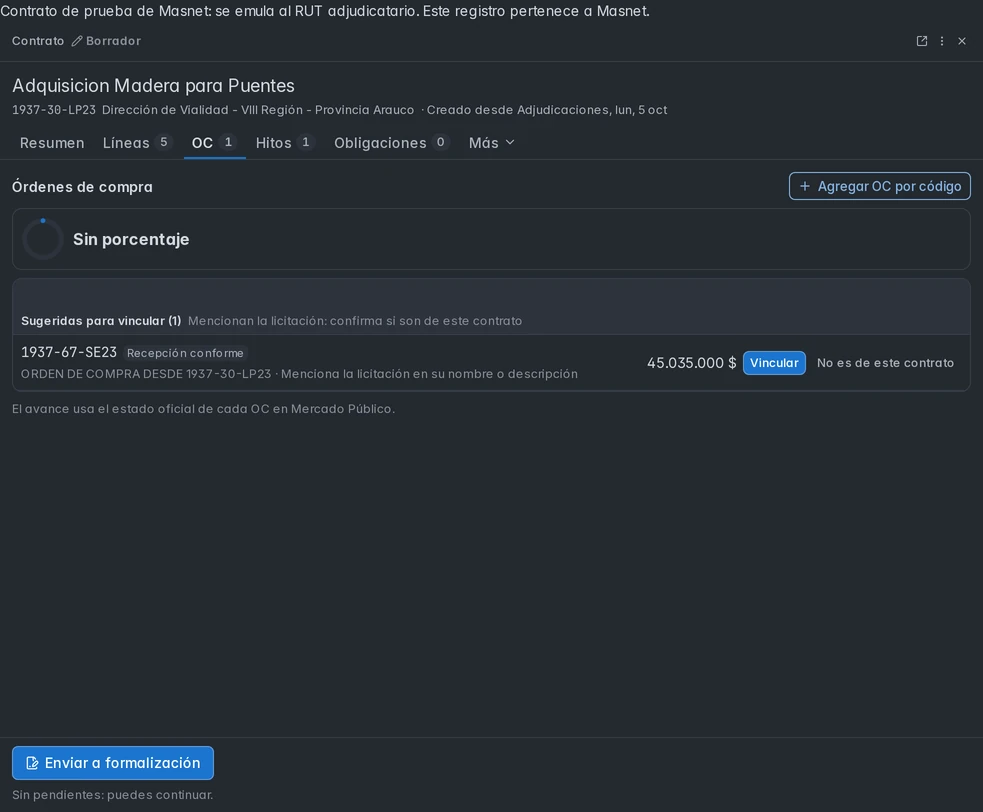Click the Recepción conforme status badge

[x=185, y=353]
